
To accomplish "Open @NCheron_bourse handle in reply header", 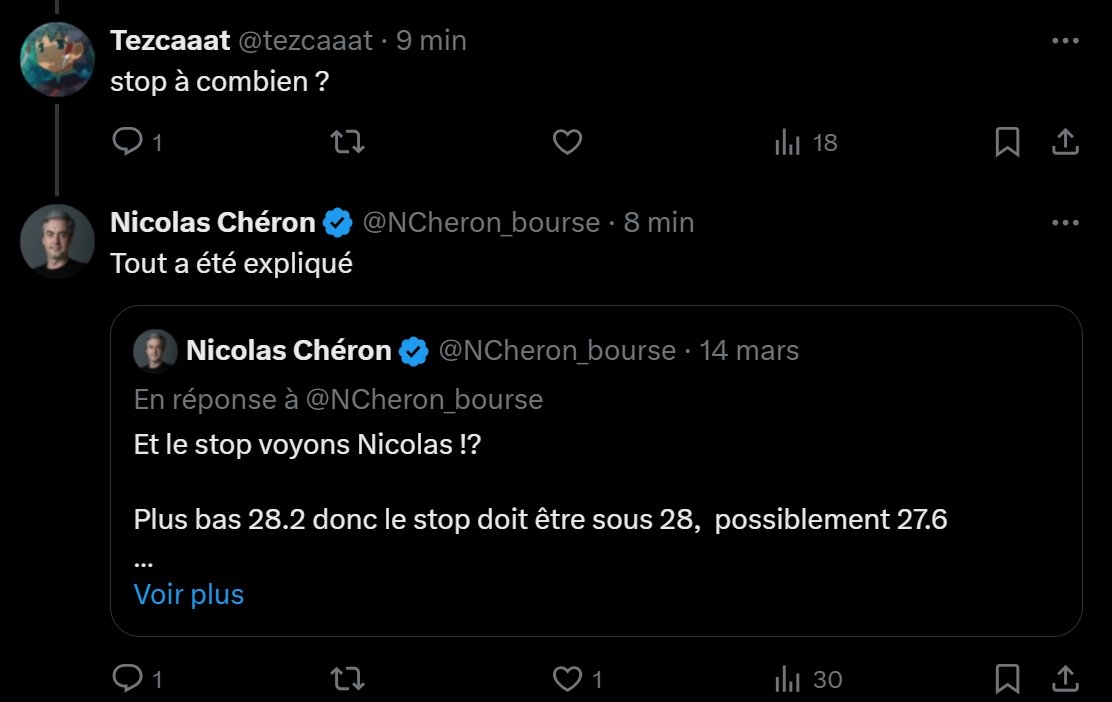I will (480, 223).
